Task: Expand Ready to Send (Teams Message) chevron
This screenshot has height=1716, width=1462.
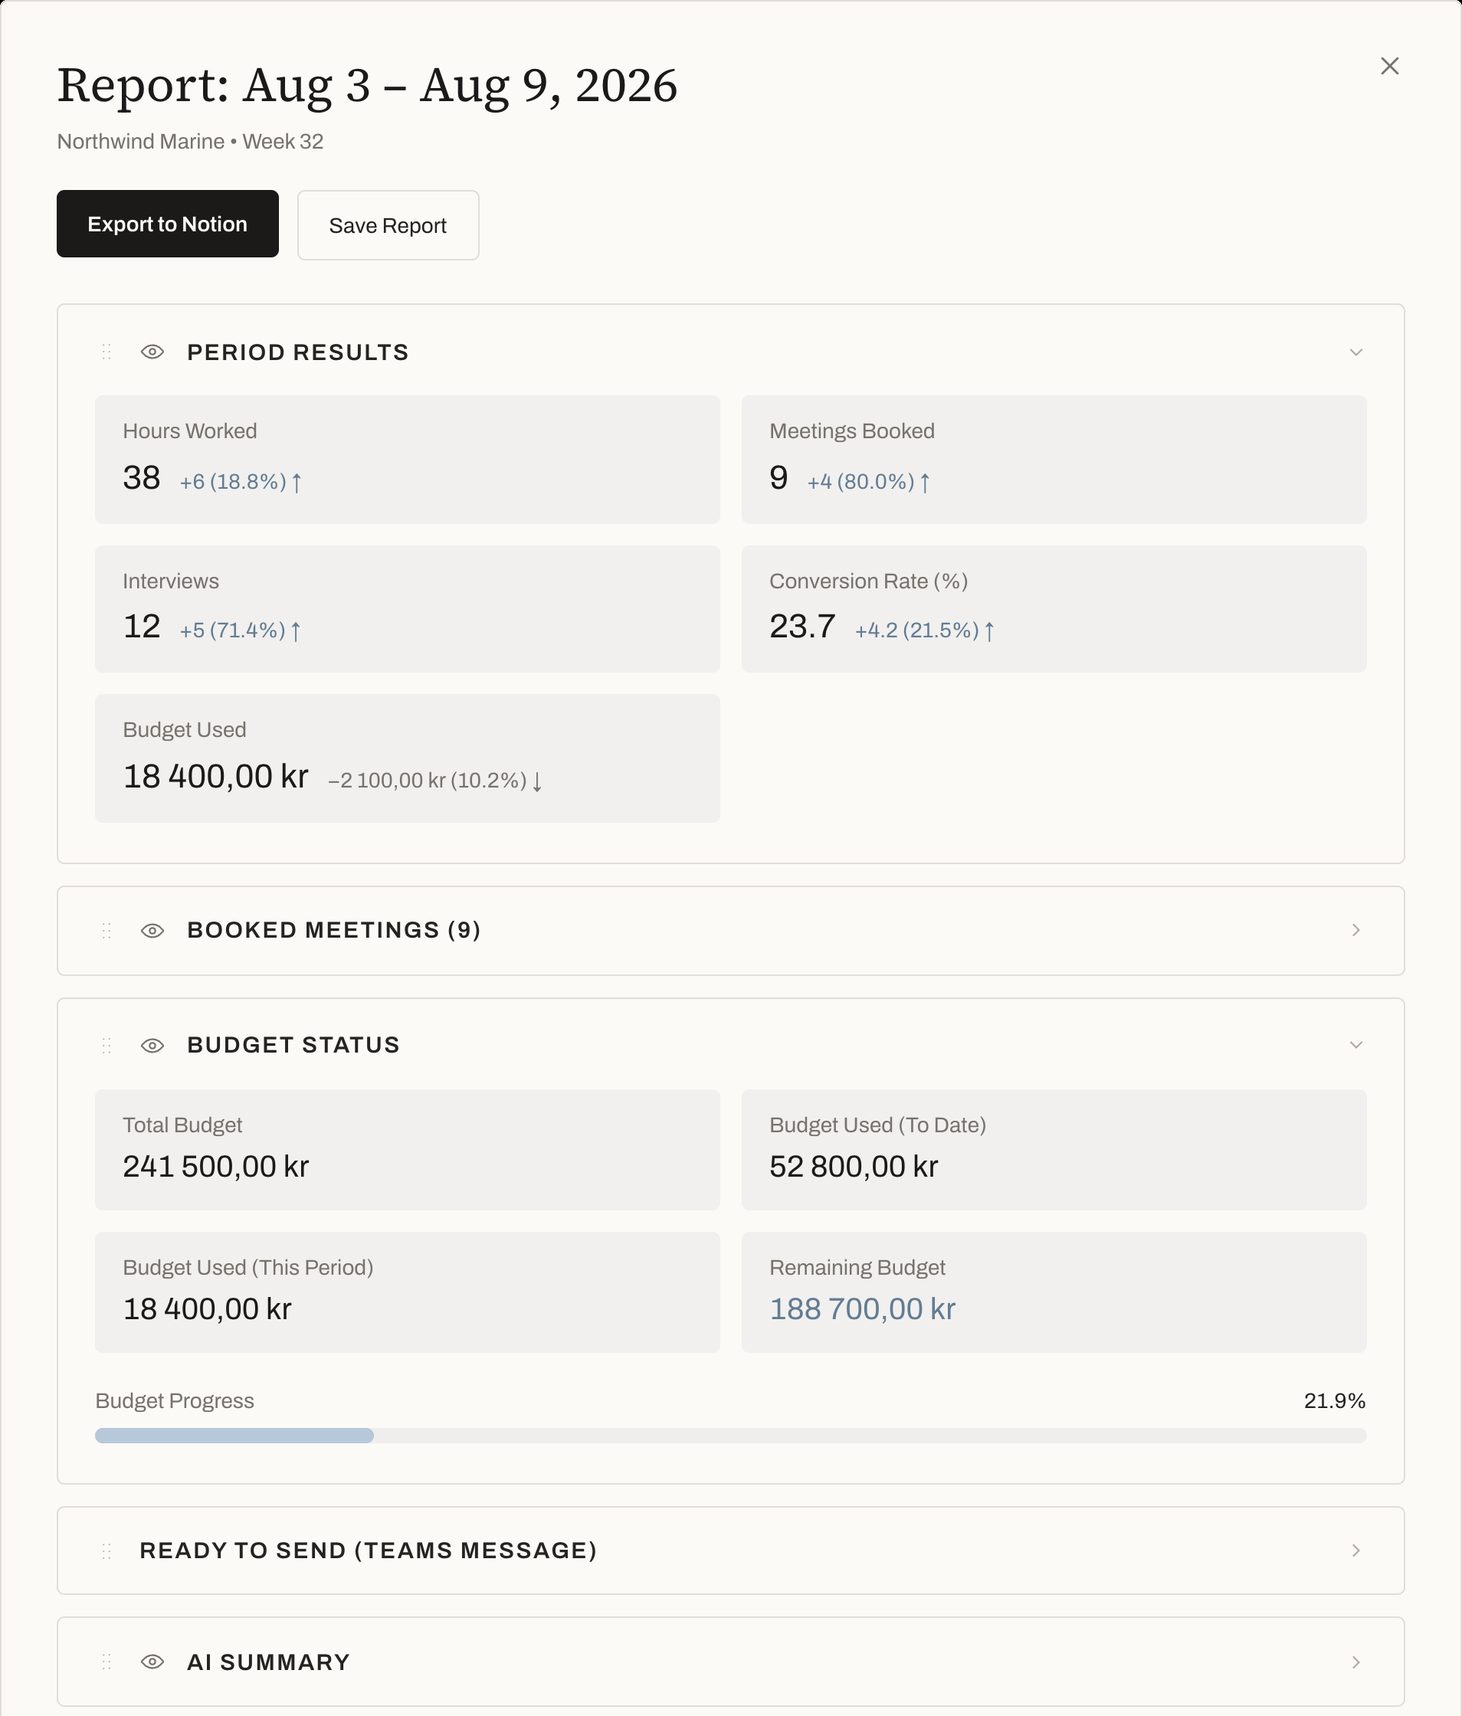Action: tap(1356, 1550)
